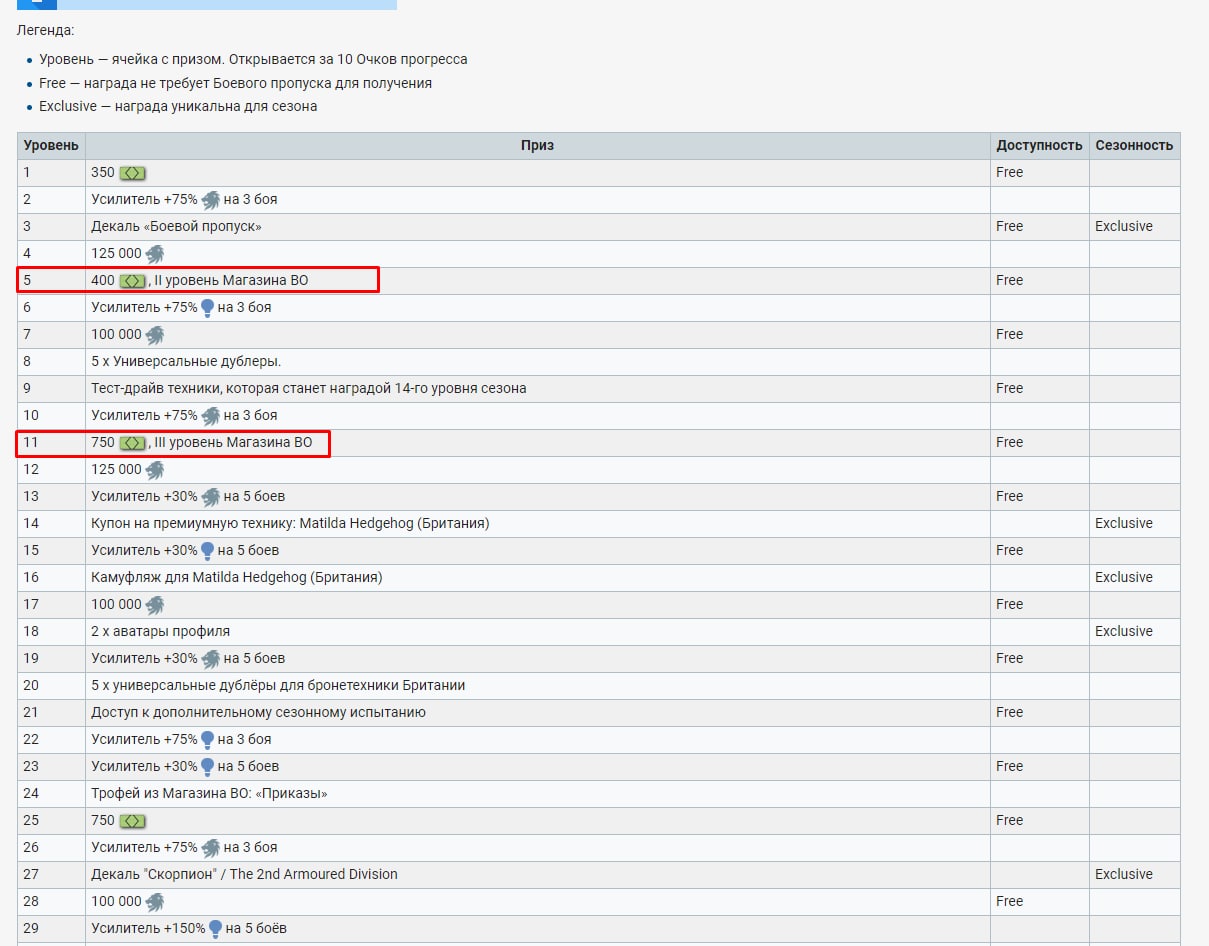Click the gold icon in level 1 row

[x=133, y=173]
